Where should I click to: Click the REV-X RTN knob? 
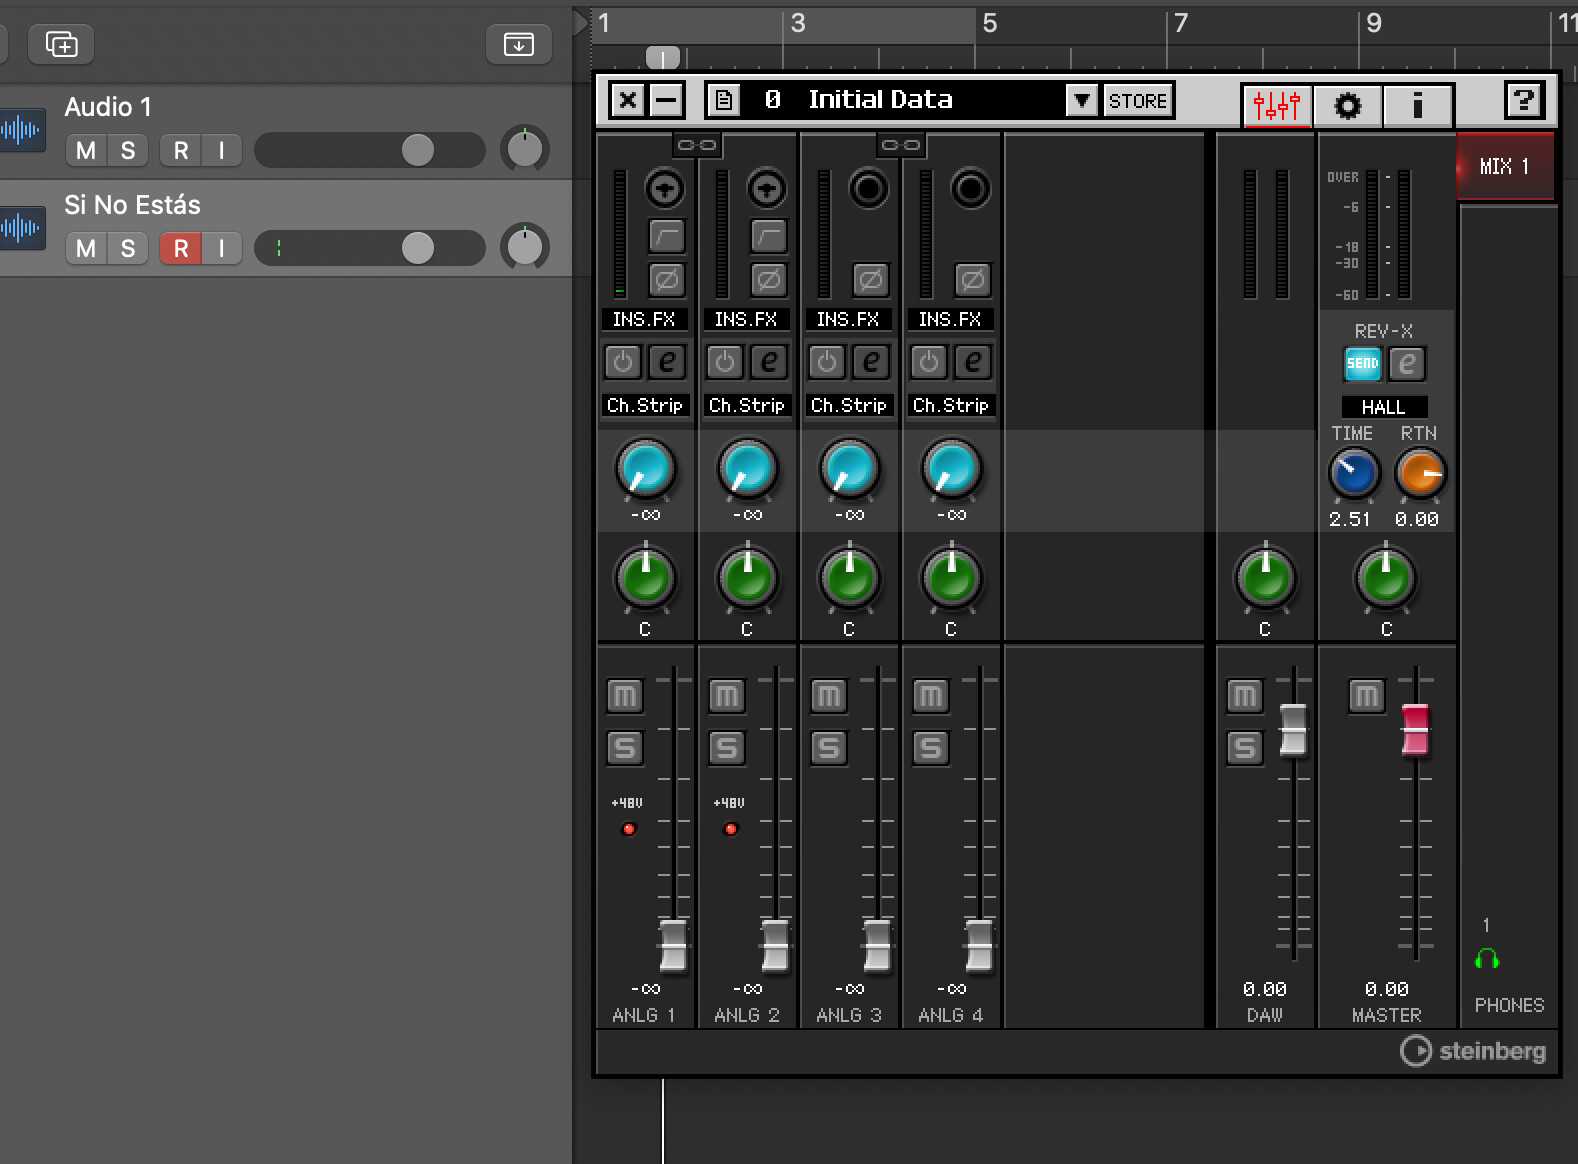(x=1420, y=473)
